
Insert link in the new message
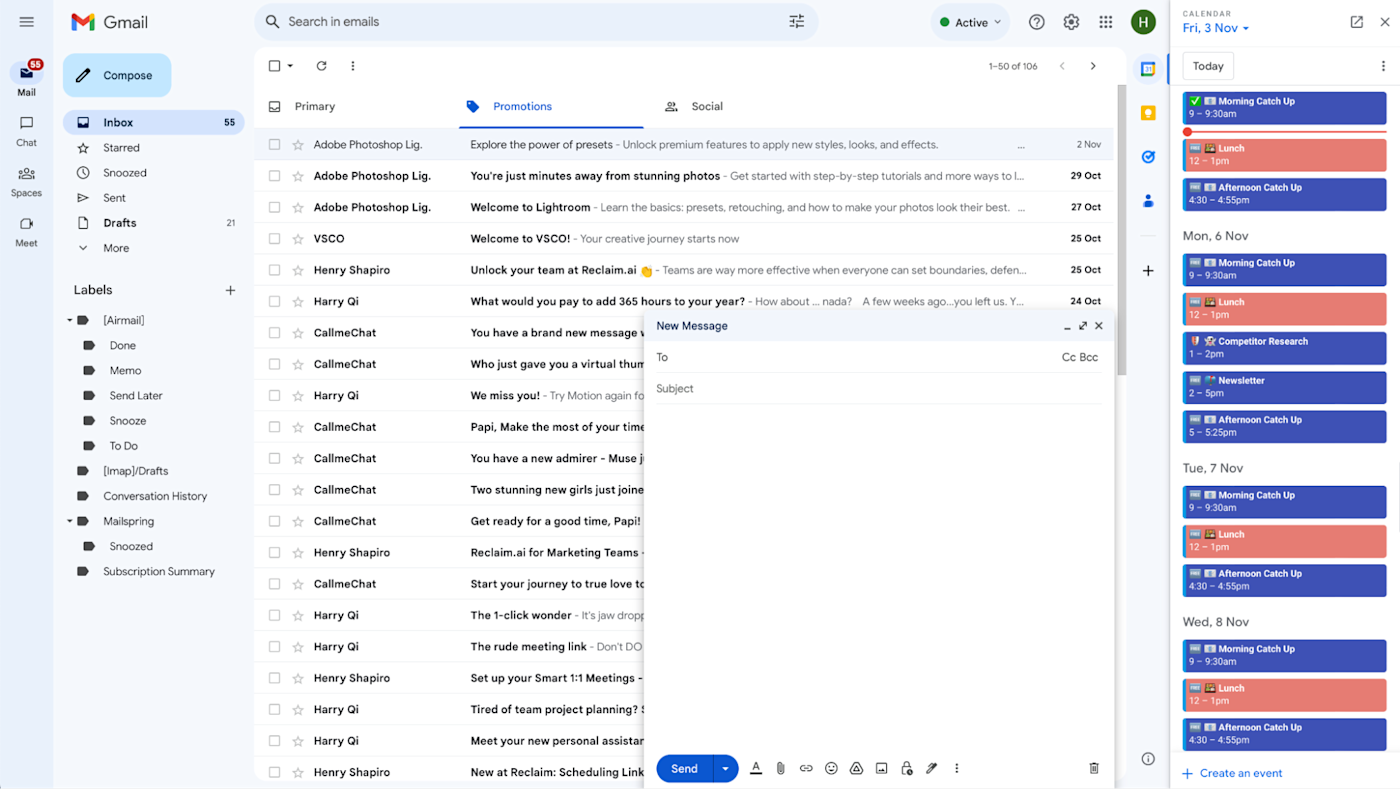[806, 768]
